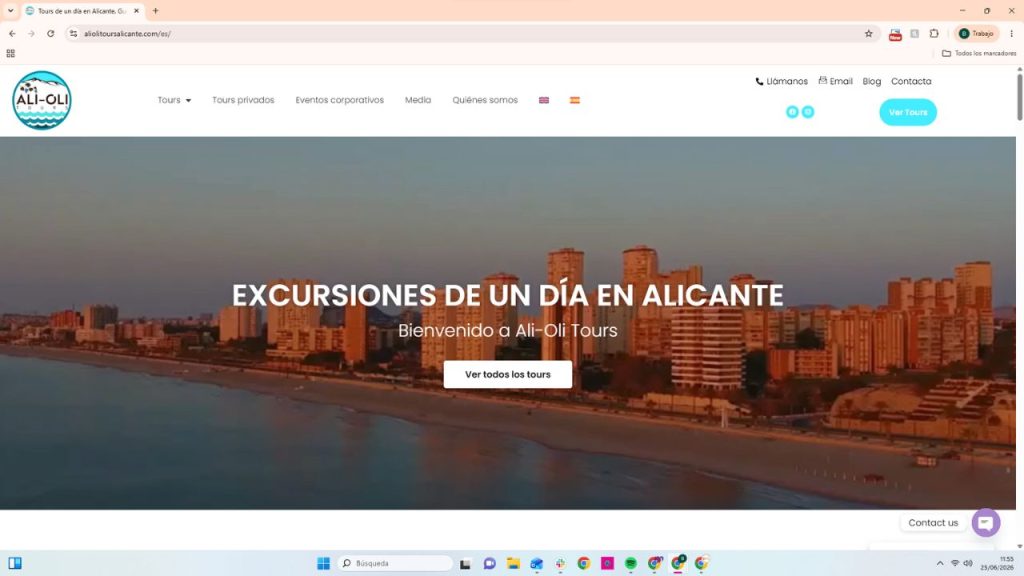Open the widgets panel icon at taskbar left
1024x576 pixels.
(15, 563)
